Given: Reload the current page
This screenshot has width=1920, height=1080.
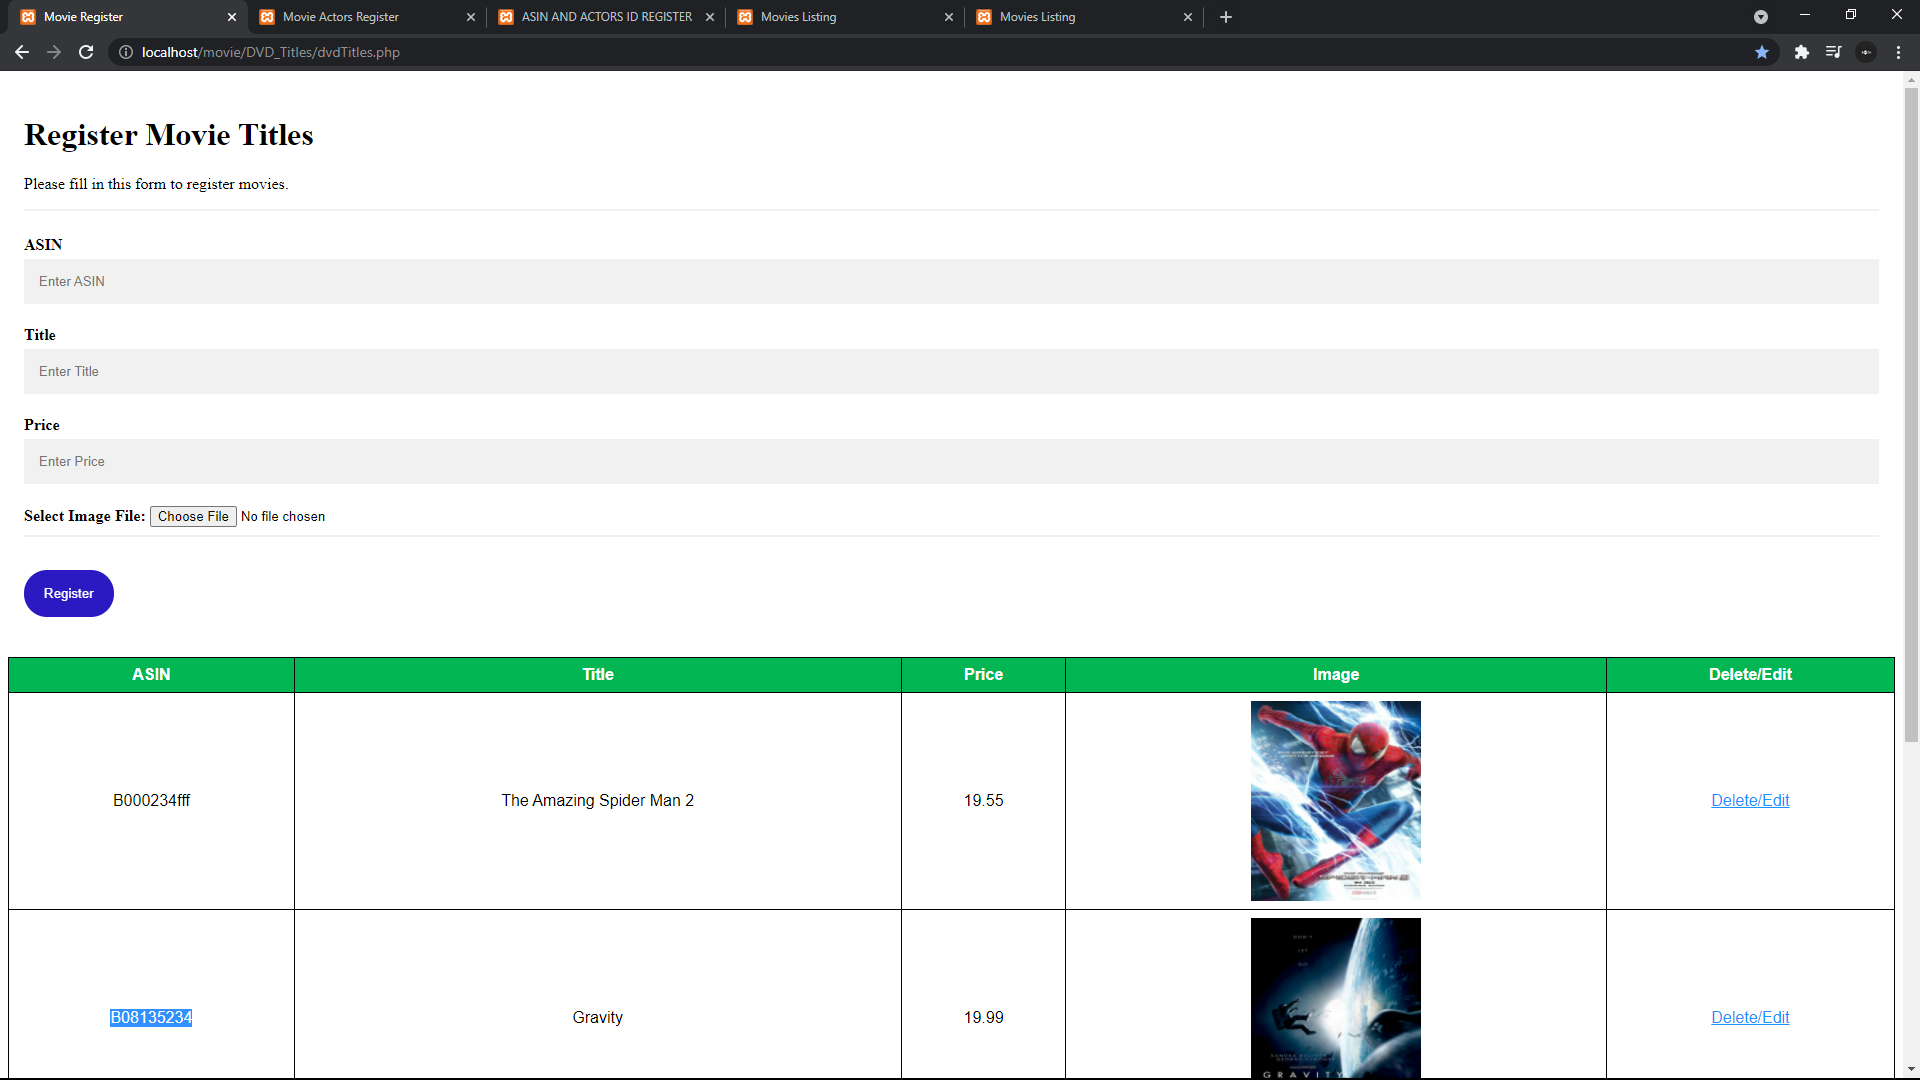Looking at the screenshot, I should click(86, 52).
